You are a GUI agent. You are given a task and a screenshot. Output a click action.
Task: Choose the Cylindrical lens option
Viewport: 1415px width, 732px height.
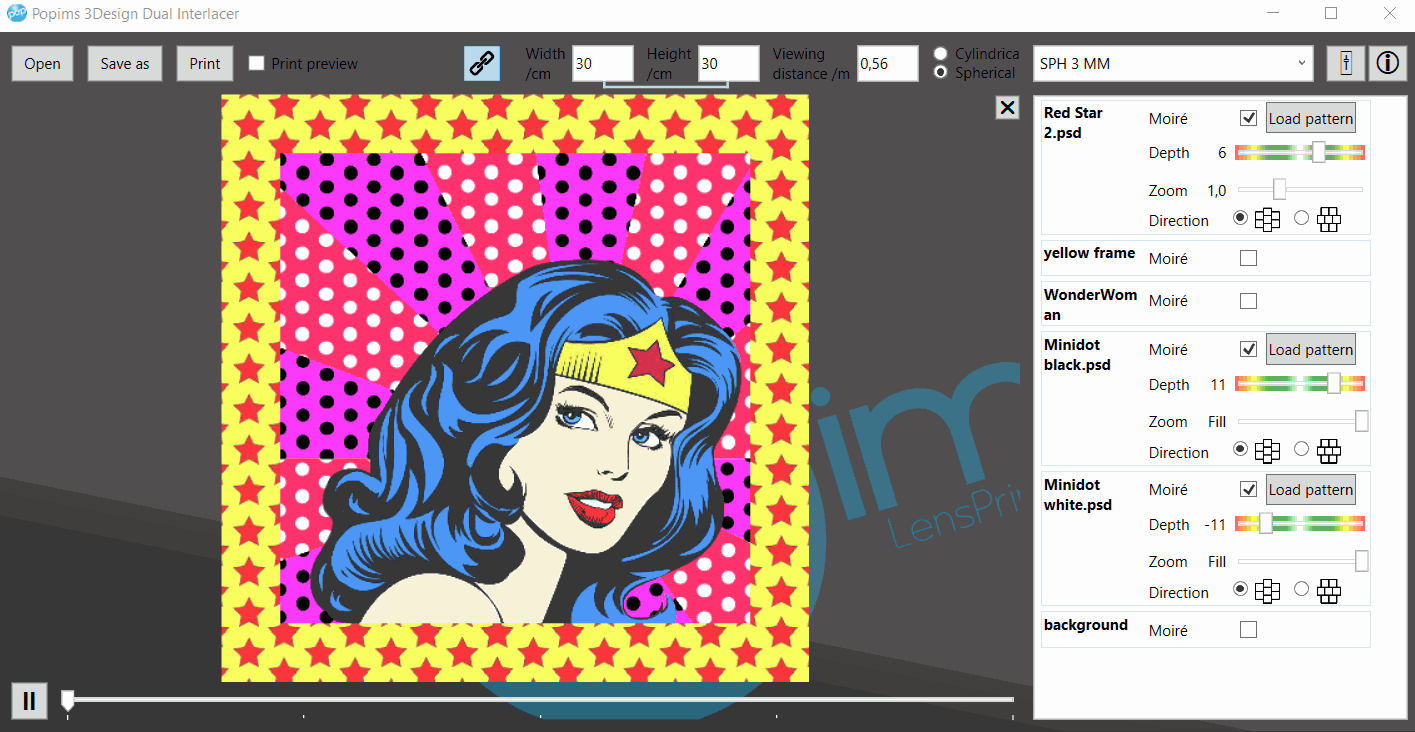pos(941,53)
